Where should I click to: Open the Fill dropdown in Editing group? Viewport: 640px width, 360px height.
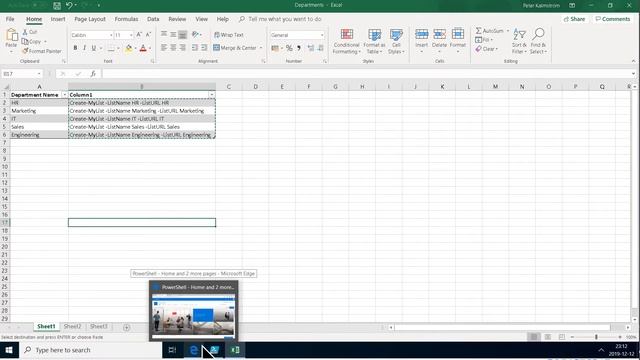484,40
